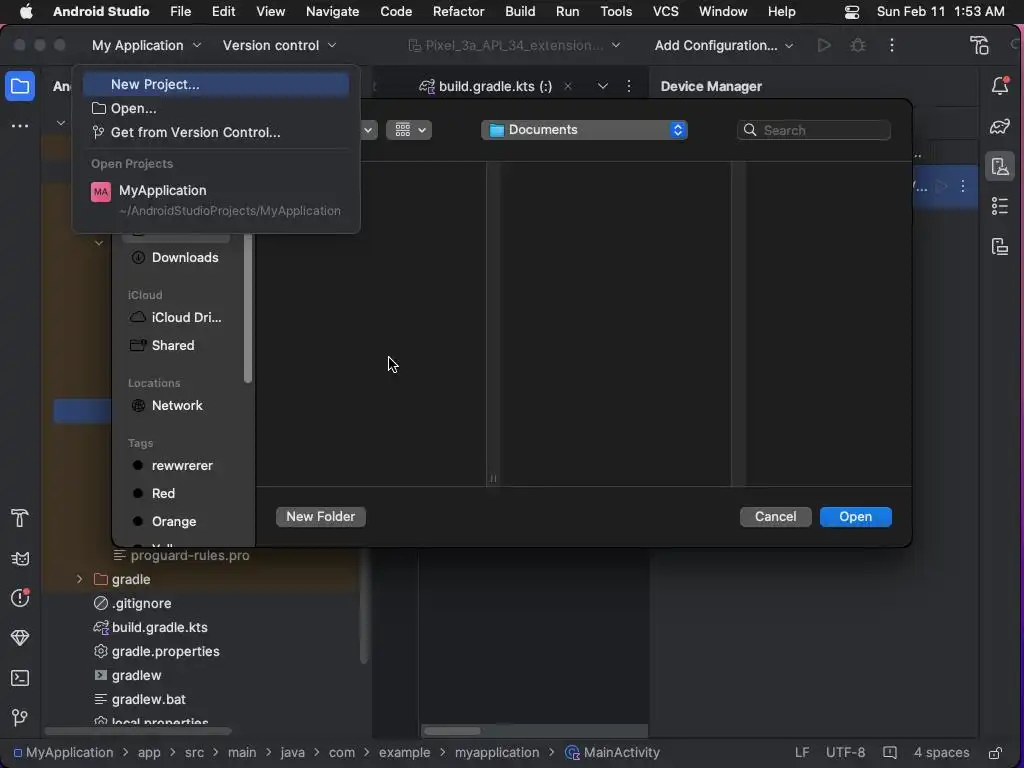Expand the gradle folder in project tree

point(80,579)
